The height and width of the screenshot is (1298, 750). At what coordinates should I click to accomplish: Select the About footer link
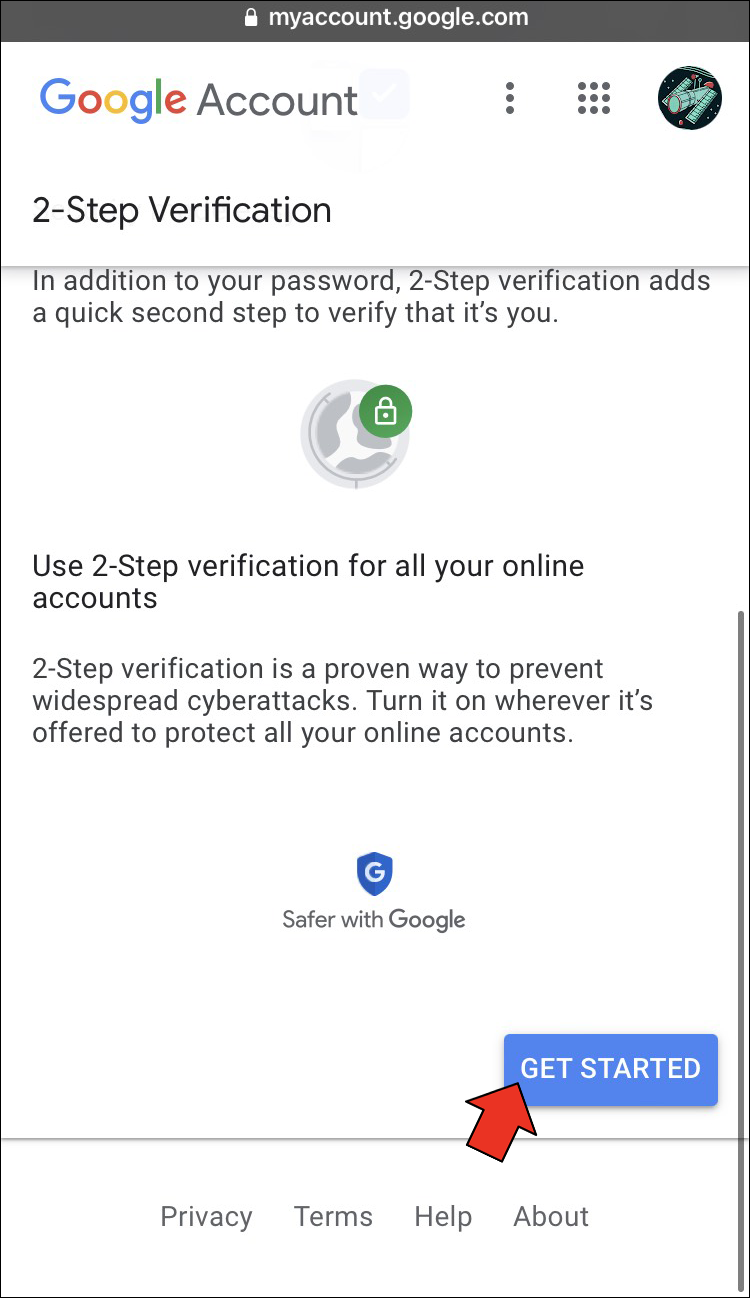point(551,1216)
